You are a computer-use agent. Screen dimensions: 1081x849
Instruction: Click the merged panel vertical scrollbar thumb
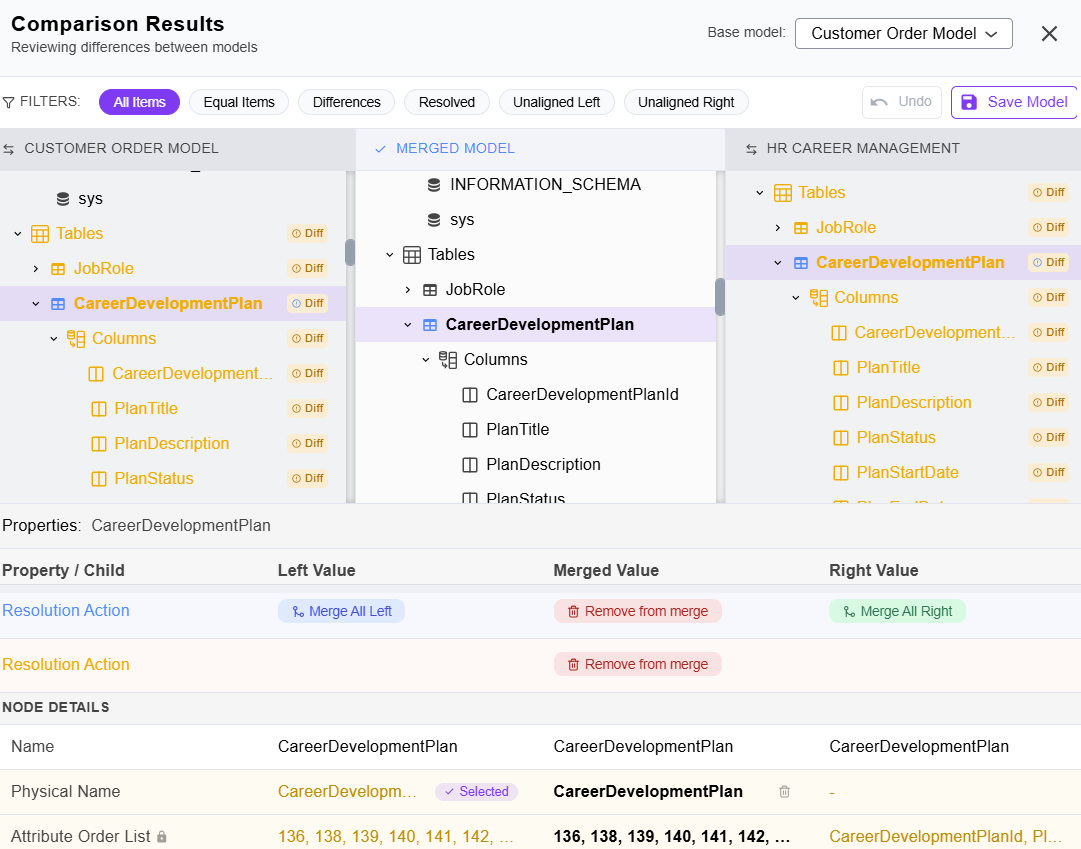[x=720, y=297]
